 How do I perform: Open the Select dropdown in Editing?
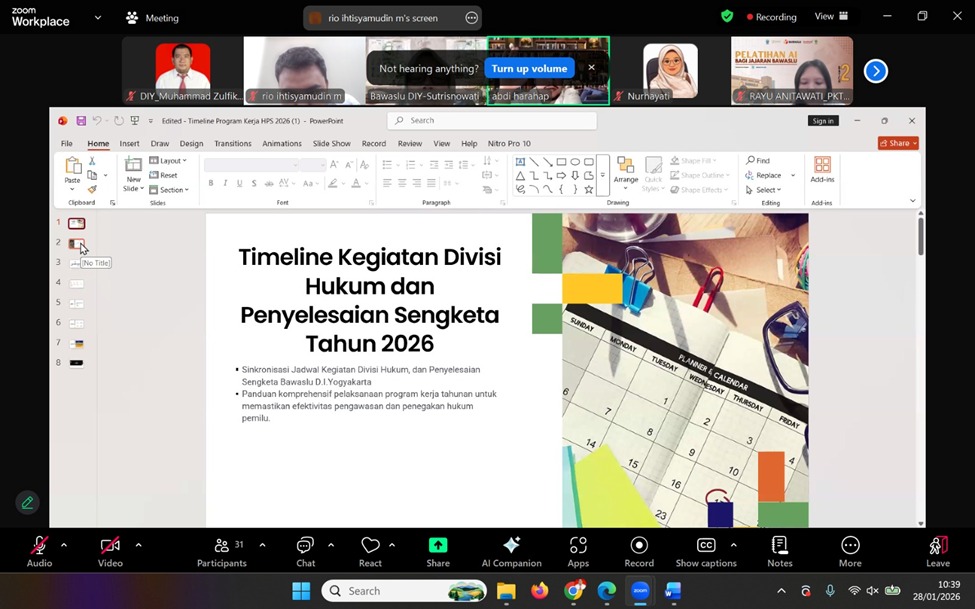coord(763,190)
